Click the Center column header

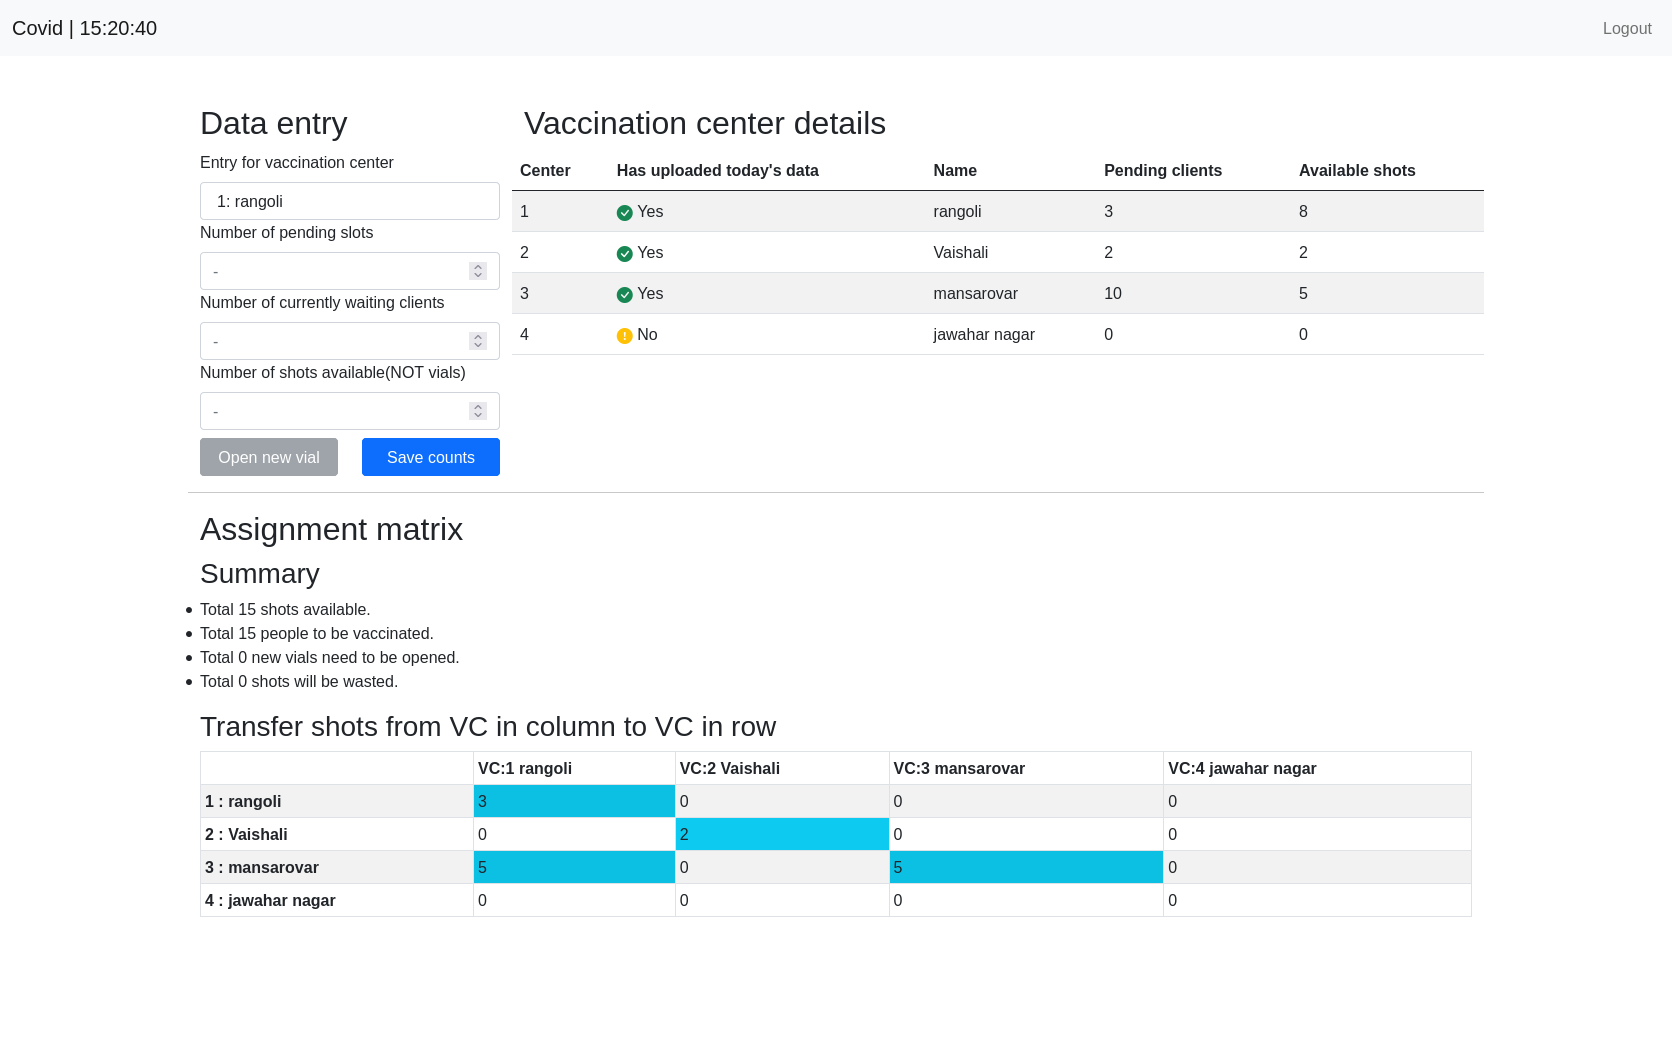pos(545,170)
